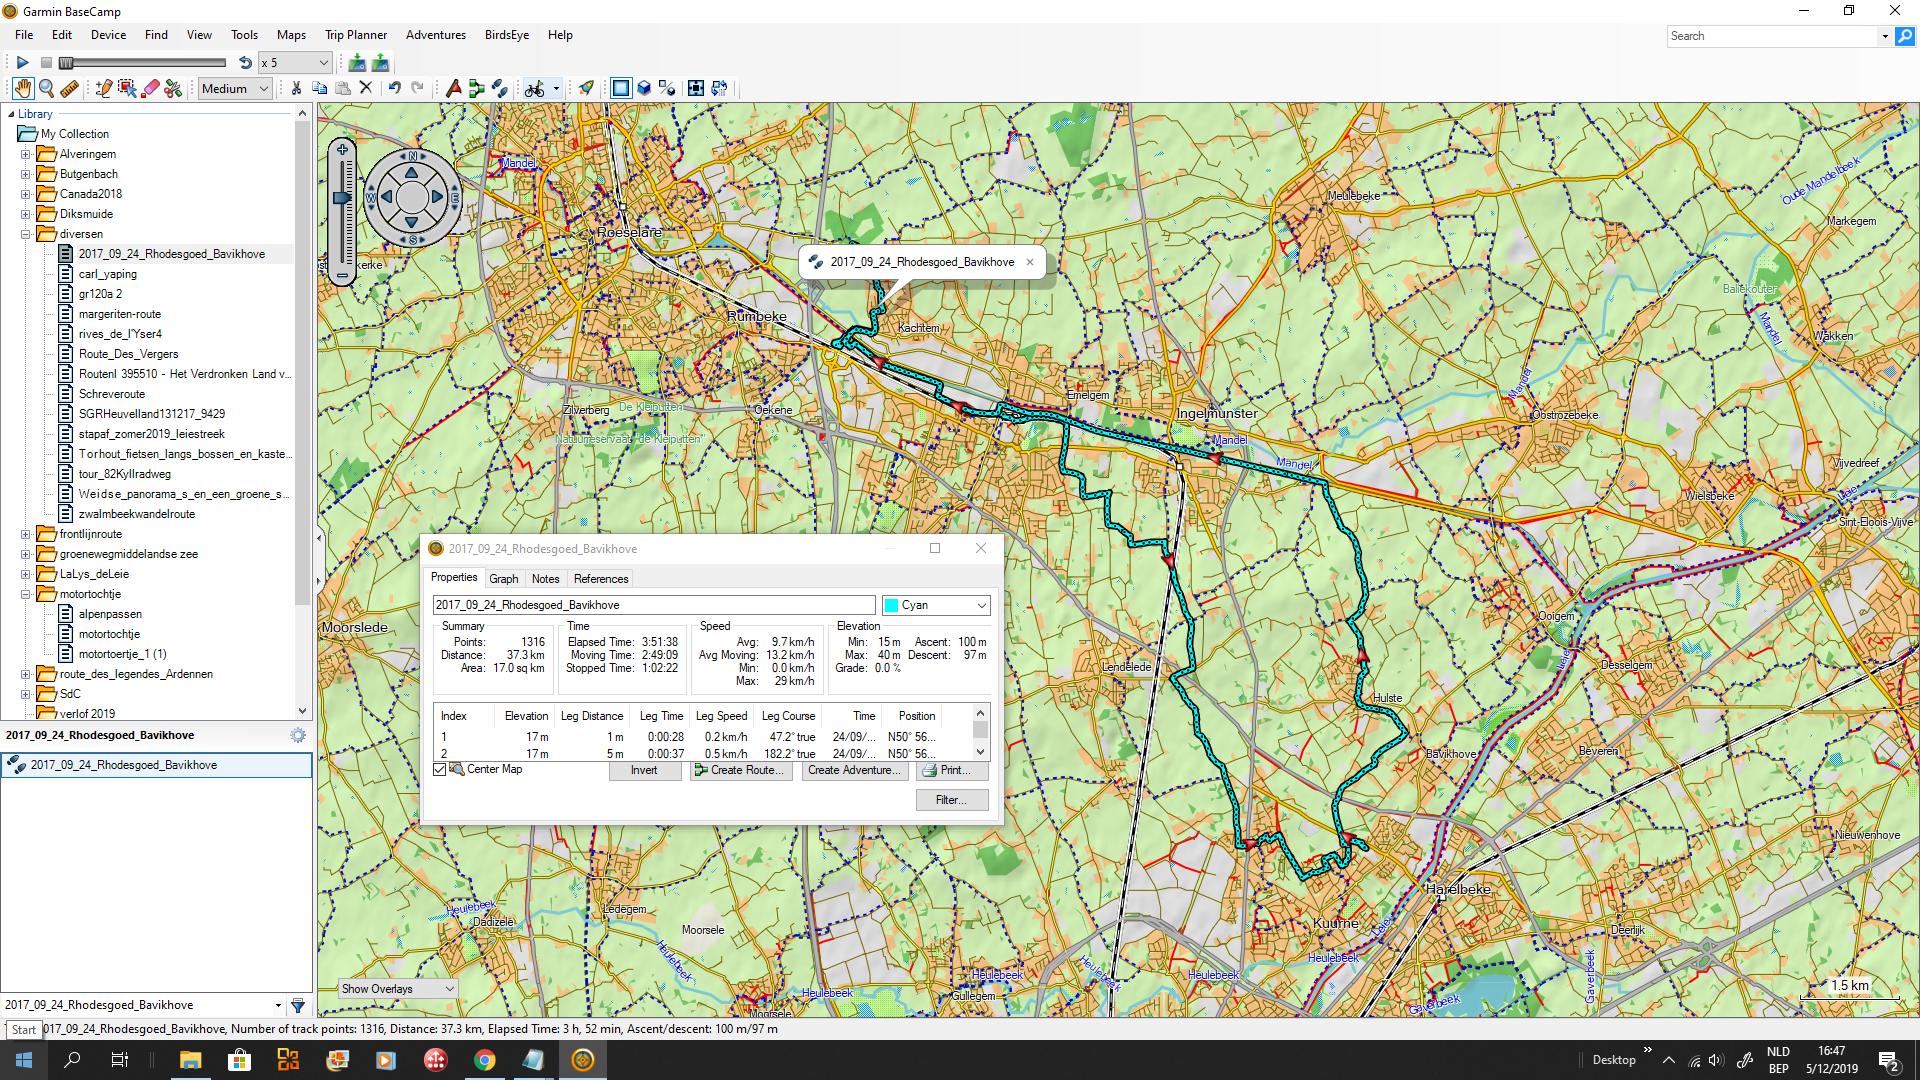Click the Invert button
The image size is (1920, 1080).
[644, 771]
